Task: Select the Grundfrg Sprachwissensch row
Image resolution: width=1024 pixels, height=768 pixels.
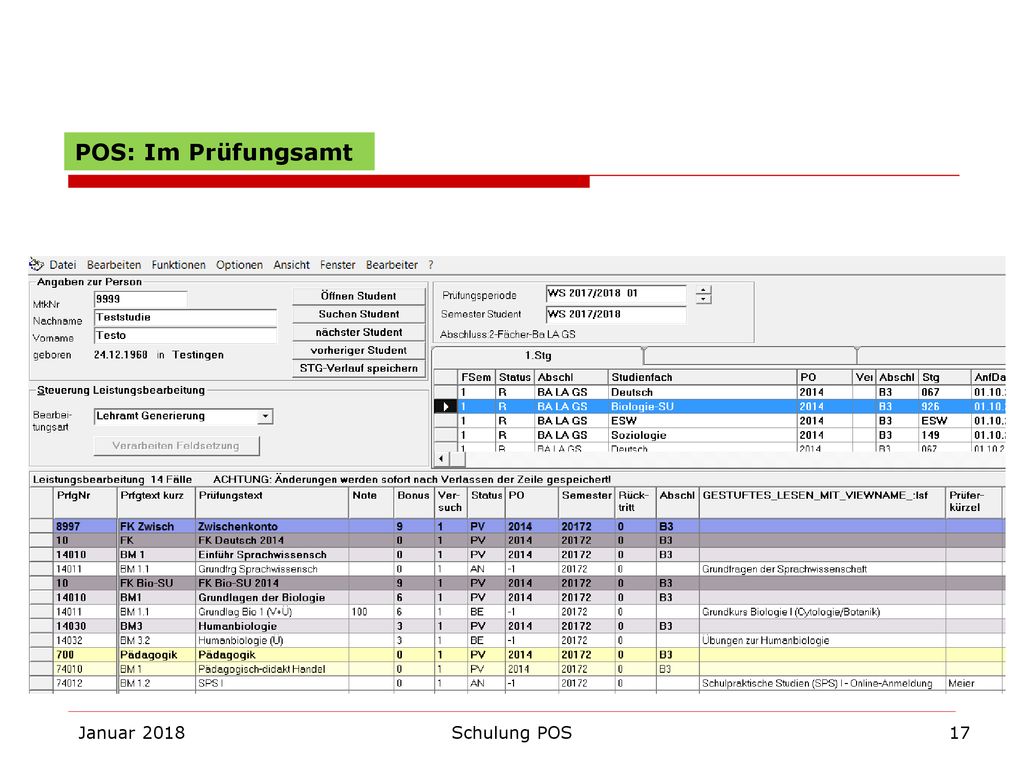Action: pos(516,569)
